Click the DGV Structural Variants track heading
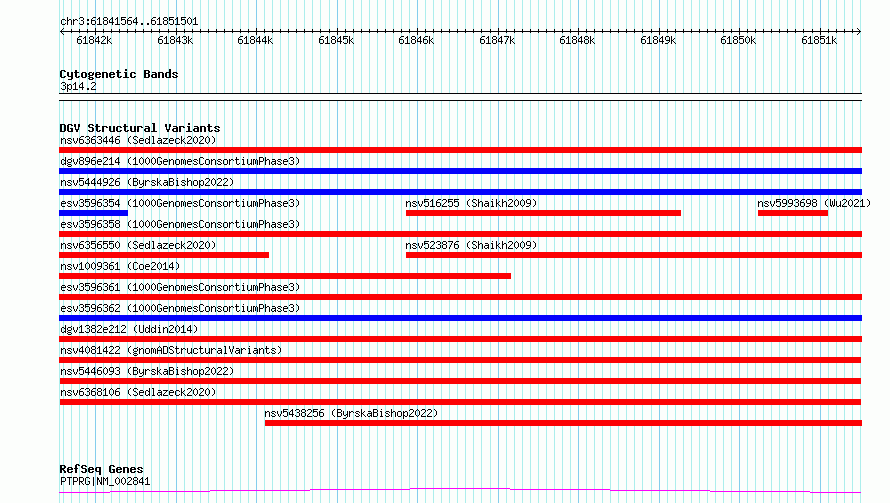Viewport: 890px width, 503px height. tap(140, 128)
